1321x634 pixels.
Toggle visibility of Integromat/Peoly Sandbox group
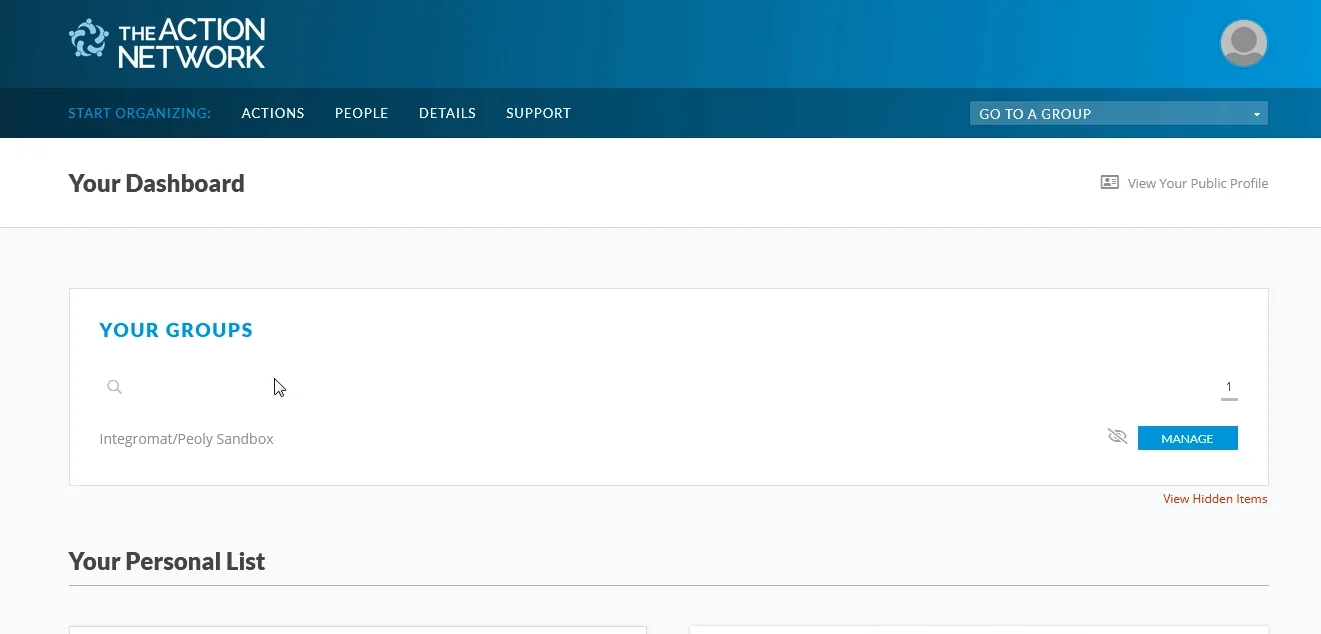1117,437
